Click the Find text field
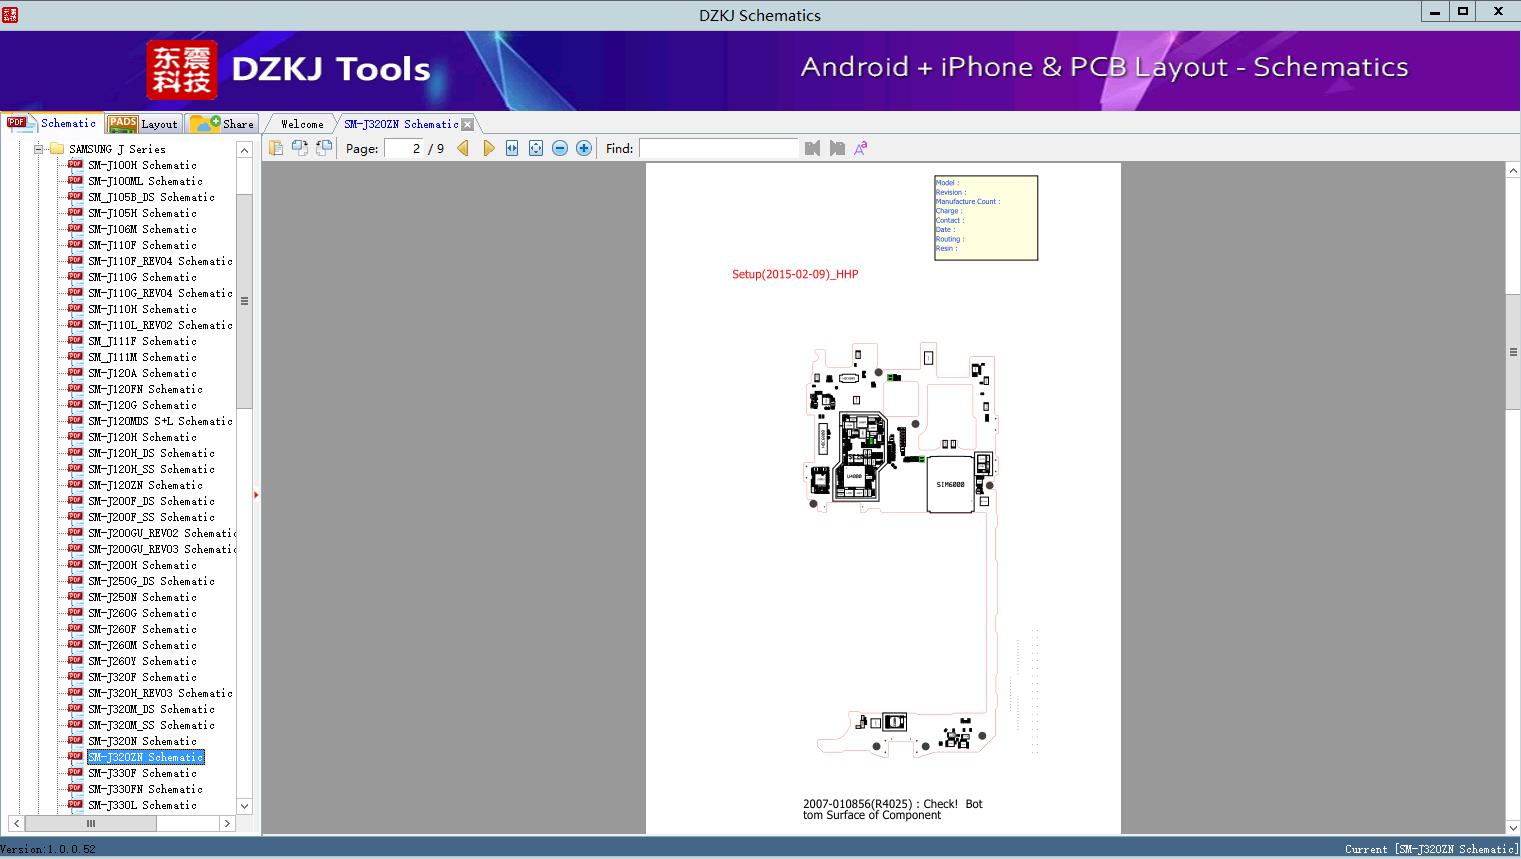The height and width of the screenshot is (859, 1521). (x=719, y=148)
